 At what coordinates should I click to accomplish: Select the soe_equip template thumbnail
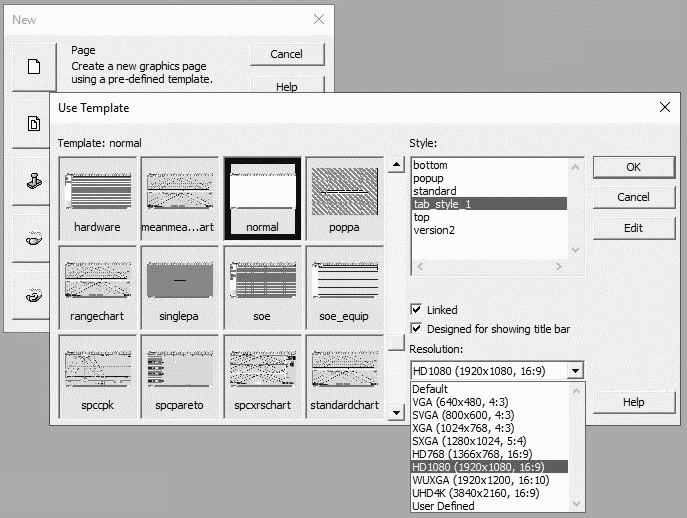344,287
